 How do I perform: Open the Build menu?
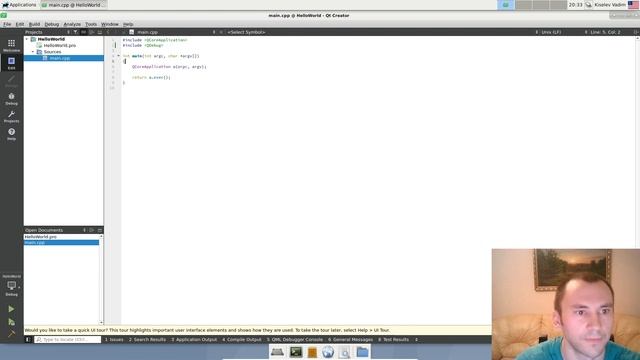(x=34, y=24)
